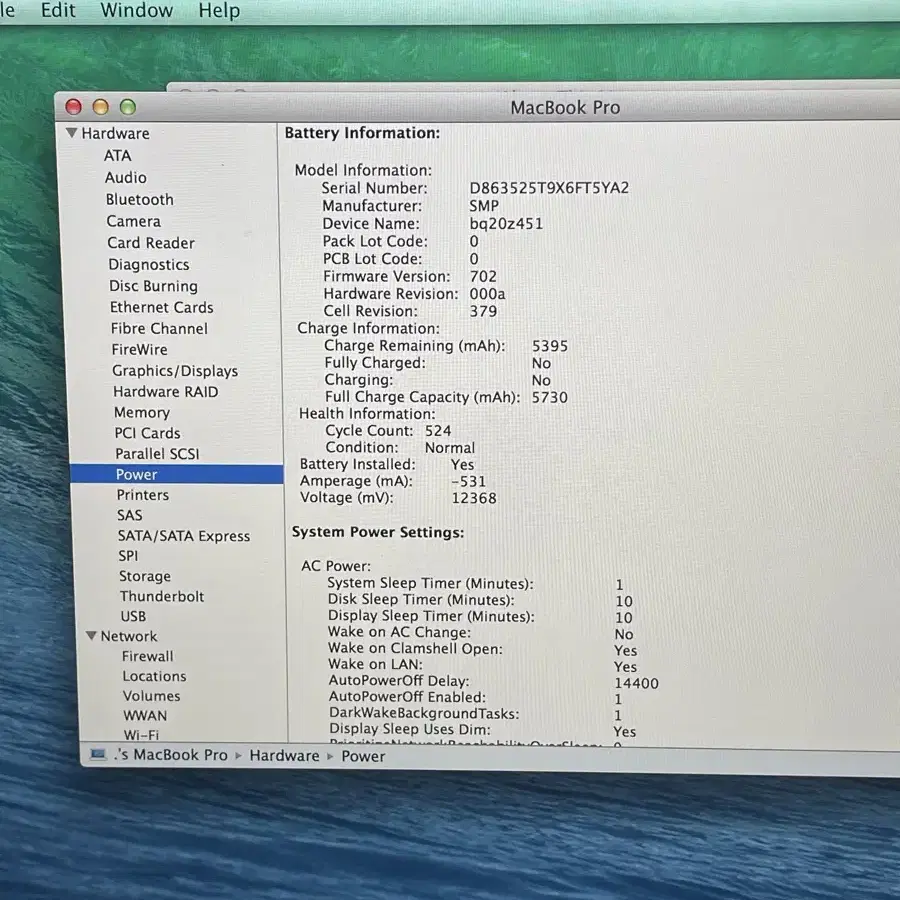Open the Edit menu
Screen dimensions: 900x900
click(x=58, y=10)
